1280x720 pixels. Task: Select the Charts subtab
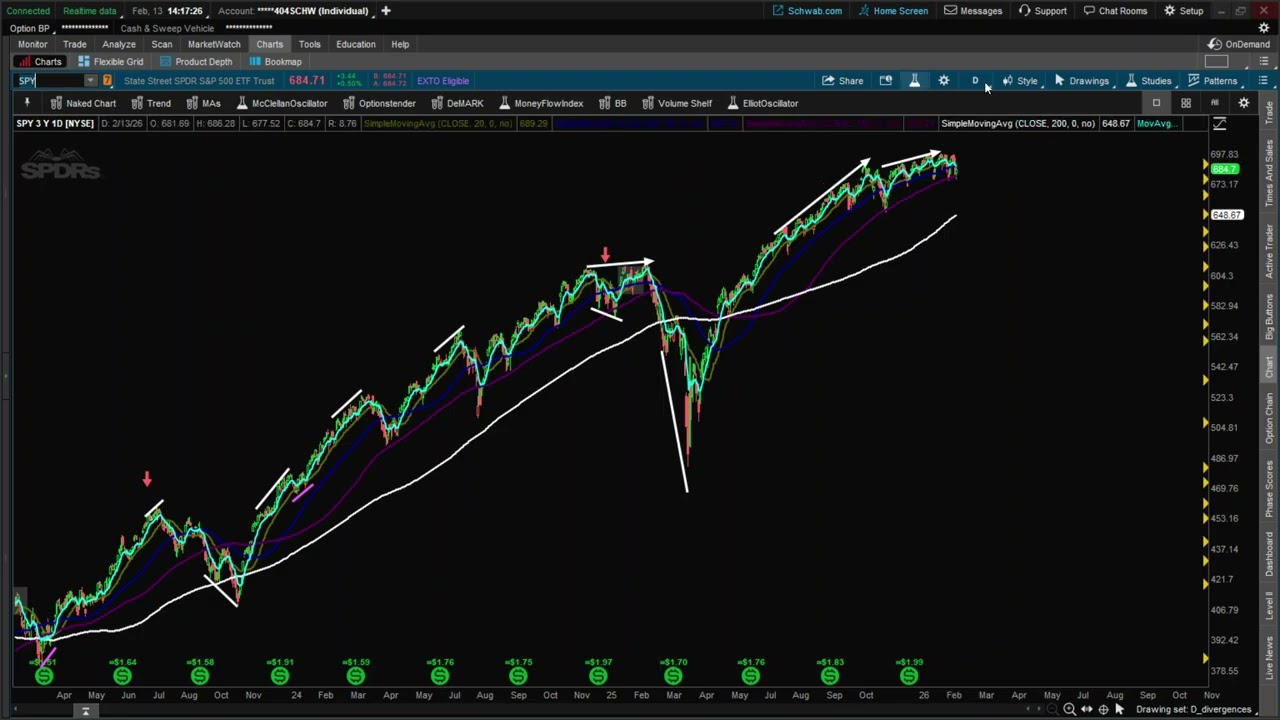tap(40, 62)
